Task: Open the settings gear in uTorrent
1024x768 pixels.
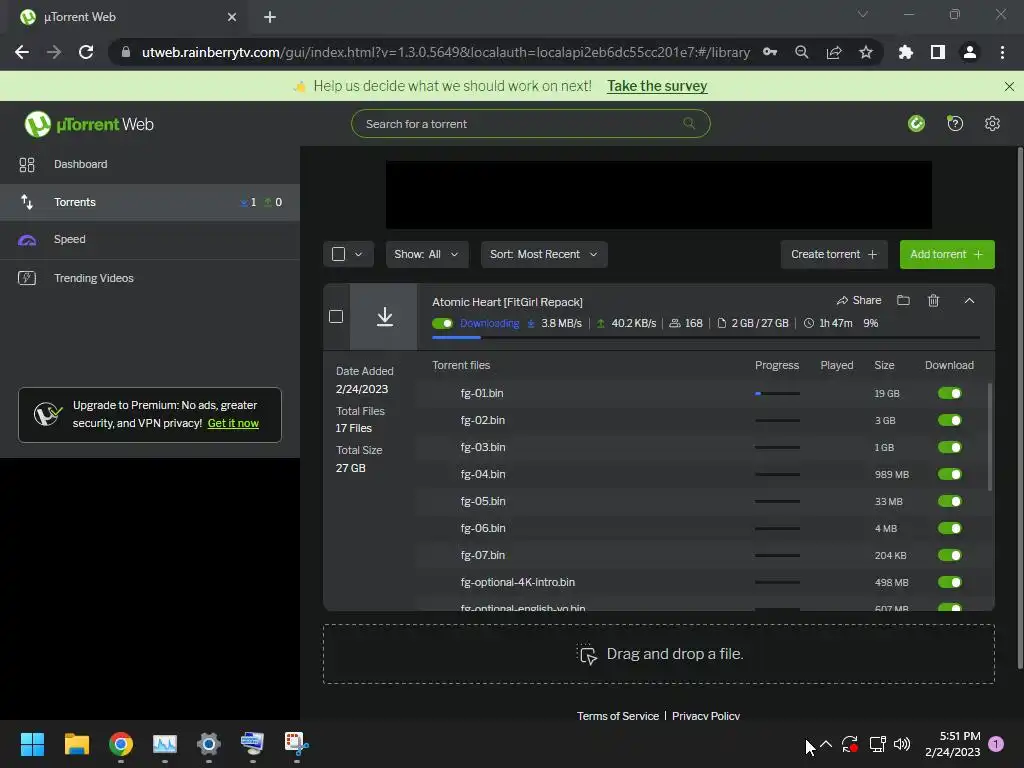Action: point(992,123)
